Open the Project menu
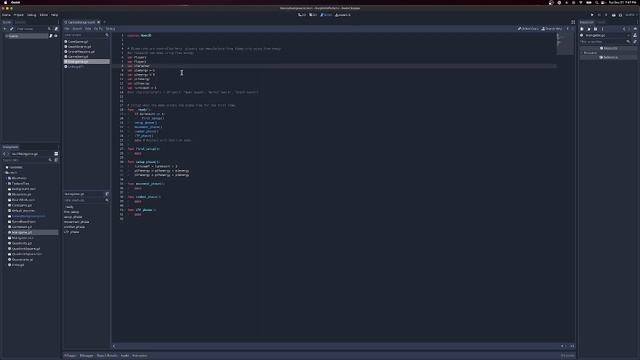This screenshot has height=360, width=640. pos(19,15)
